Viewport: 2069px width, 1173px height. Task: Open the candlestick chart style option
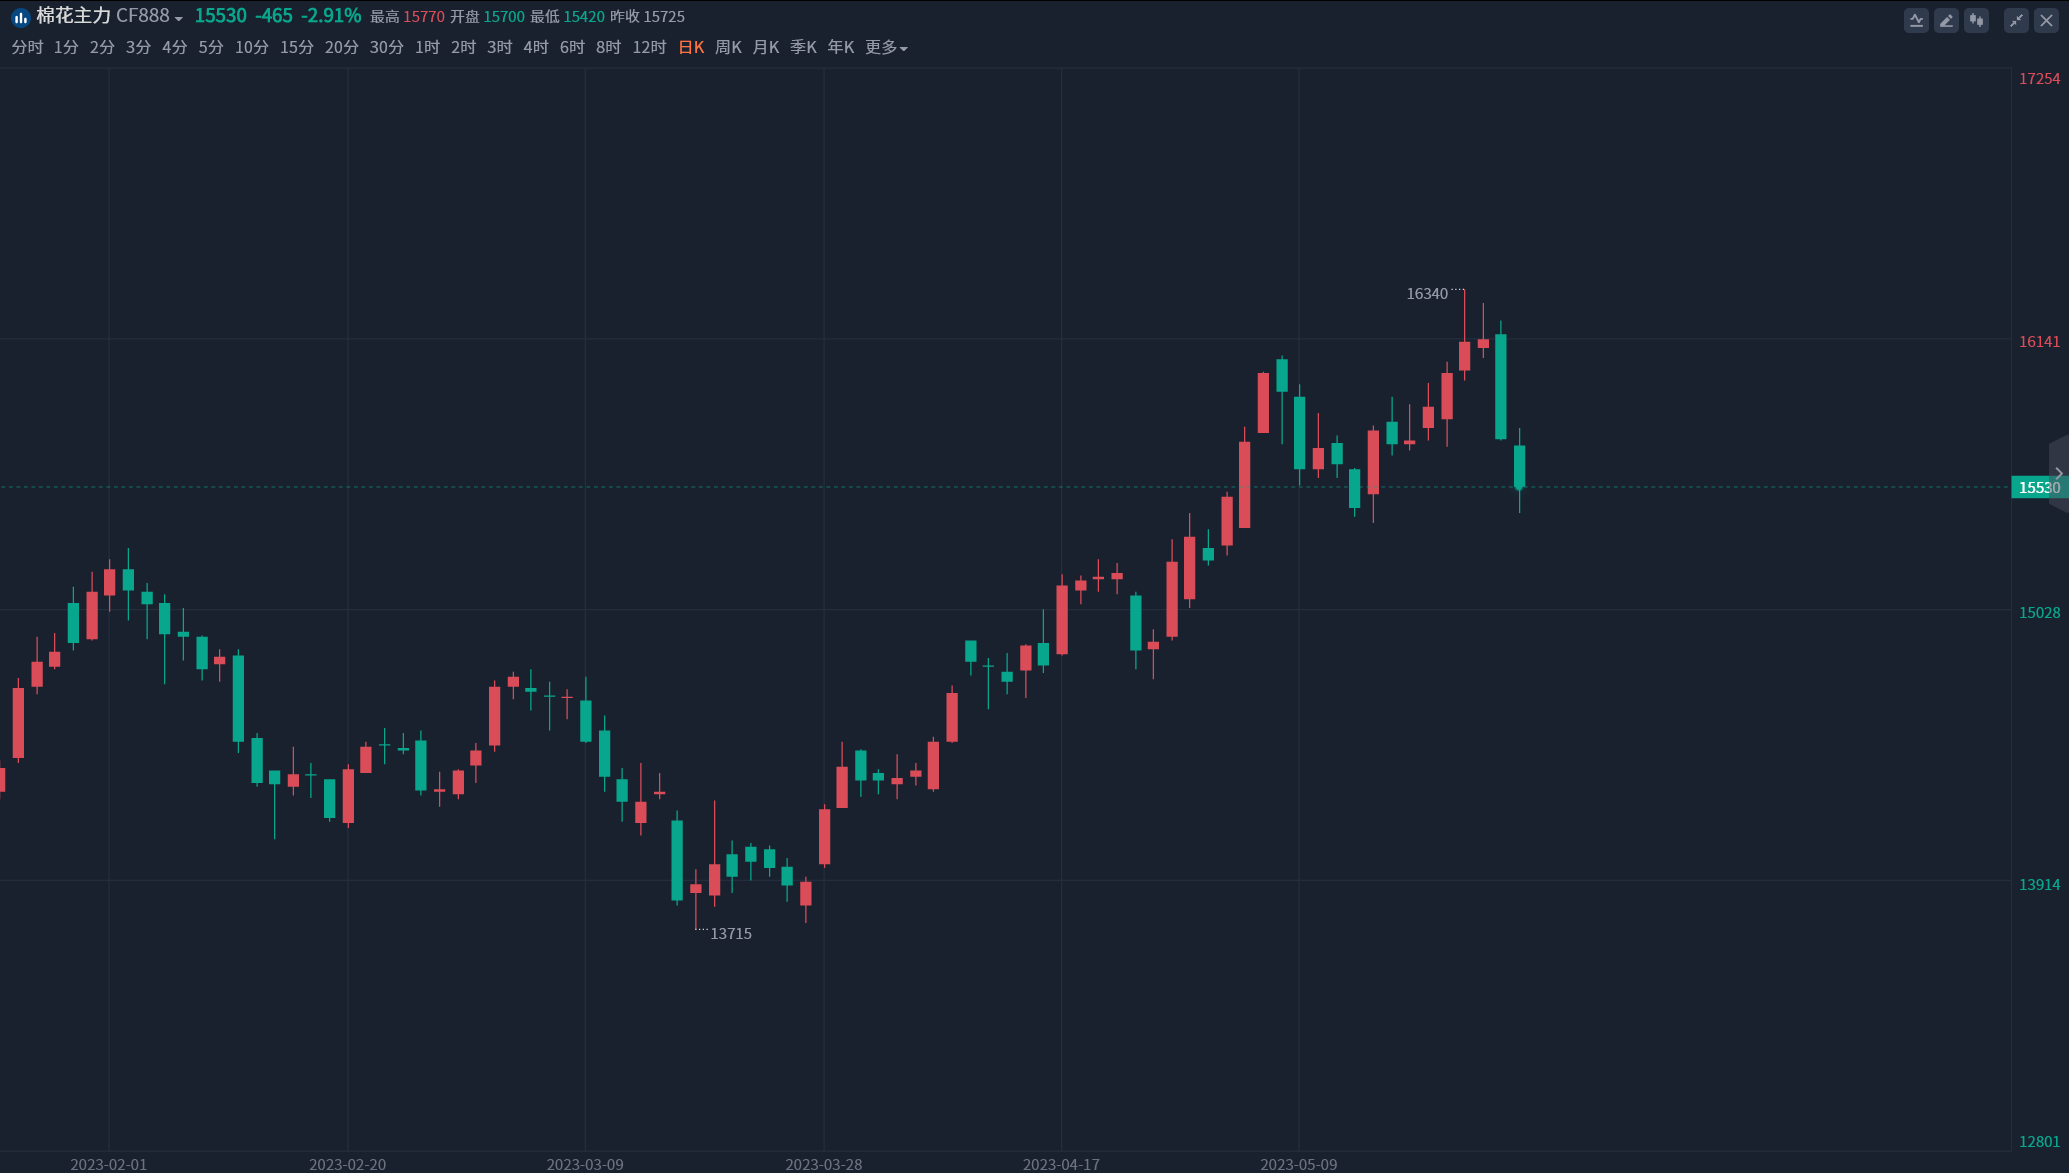tap(1976, 20)
